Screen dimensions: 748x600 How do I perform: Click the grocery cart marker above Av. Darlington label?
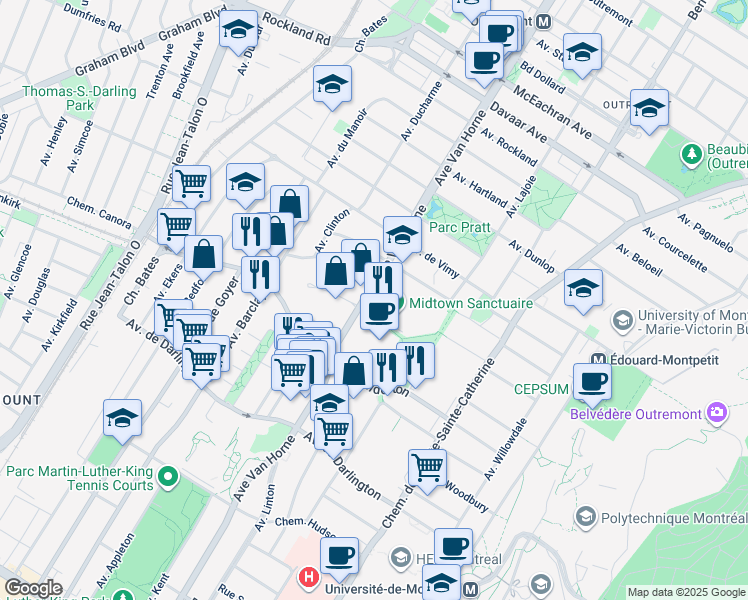(x=333, y=433)
